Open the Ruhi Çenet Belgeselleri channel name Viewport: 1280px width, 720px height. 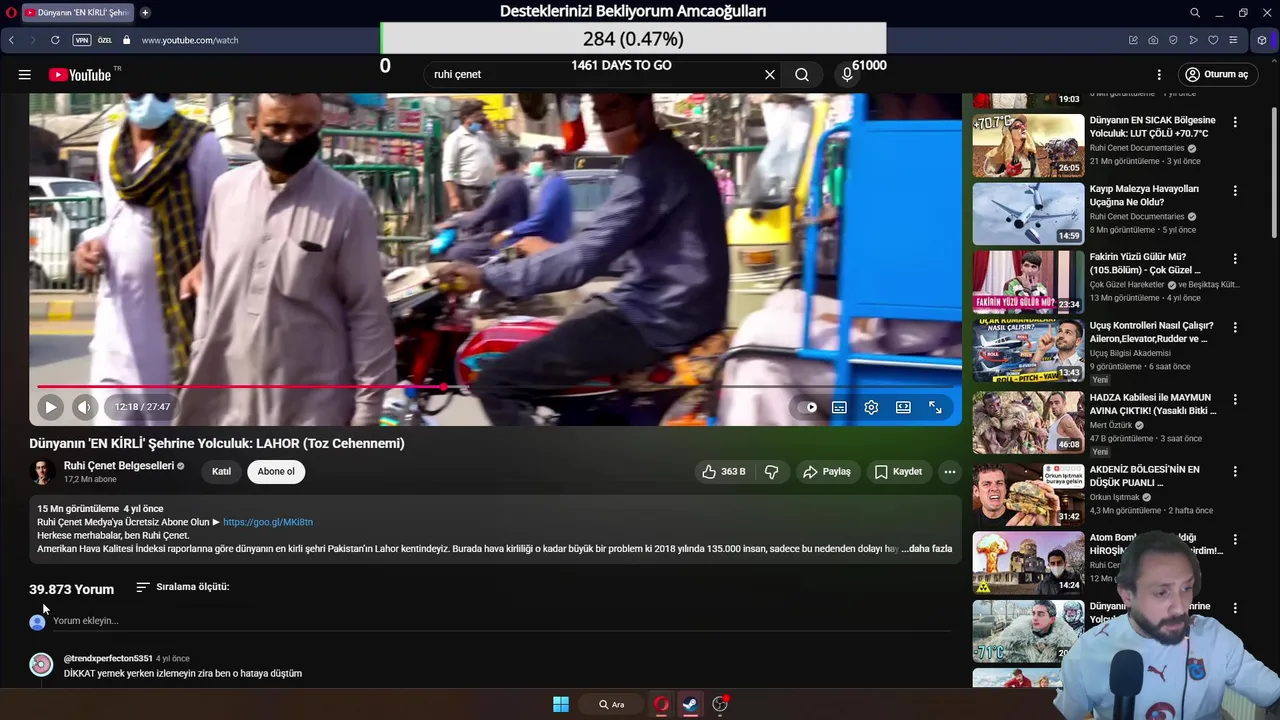pyautogui.click(x=119, y=466)
